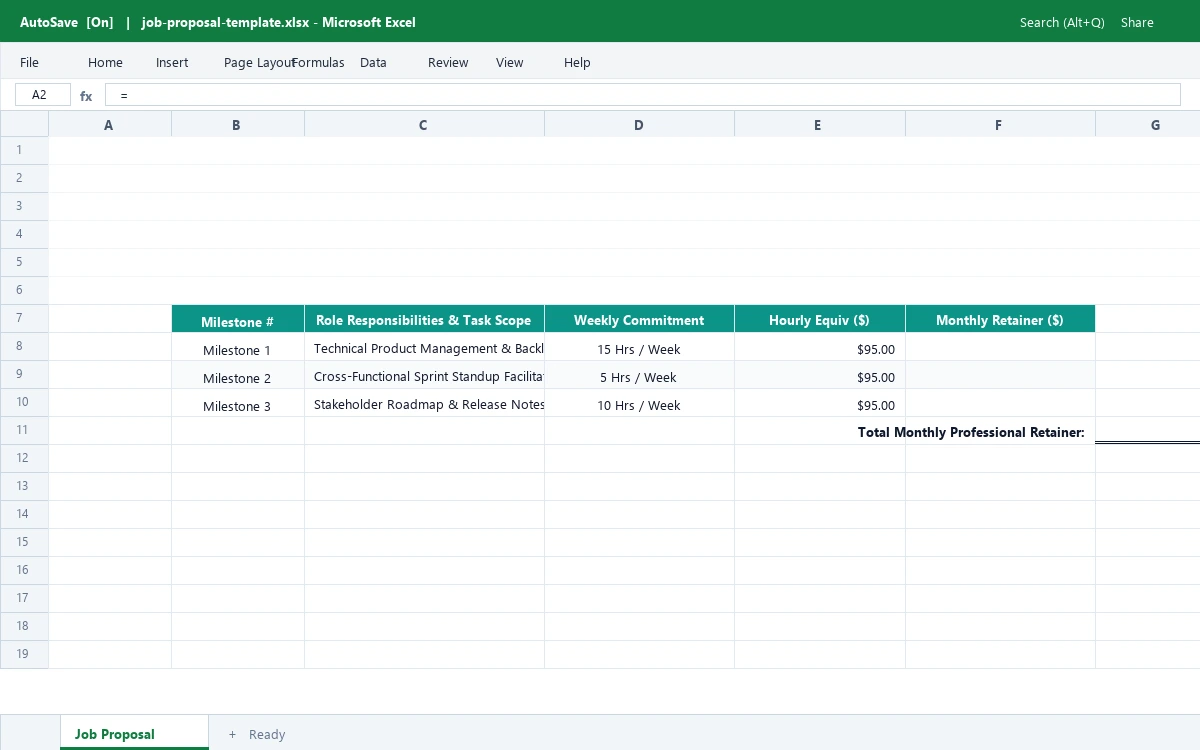Switch to the Home ribbon tab
The height and width of the screenshot is (750, 1200).
point(105,62)
